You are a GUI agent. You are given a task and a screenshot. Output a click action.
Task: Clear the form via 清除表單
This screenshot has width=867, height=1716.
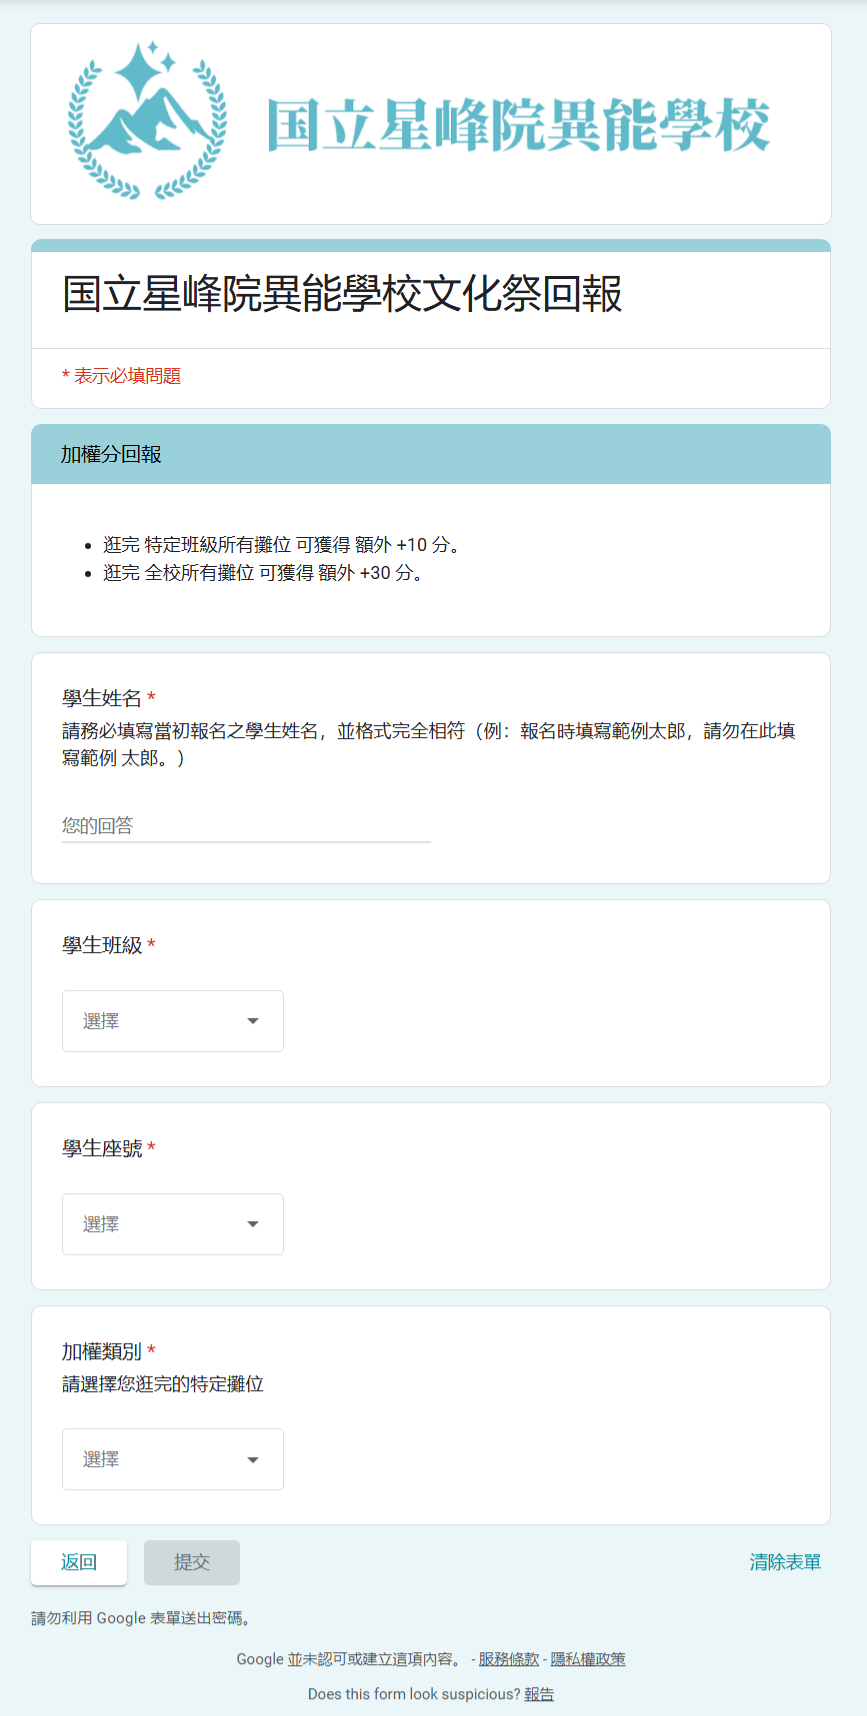point(785,1562)
